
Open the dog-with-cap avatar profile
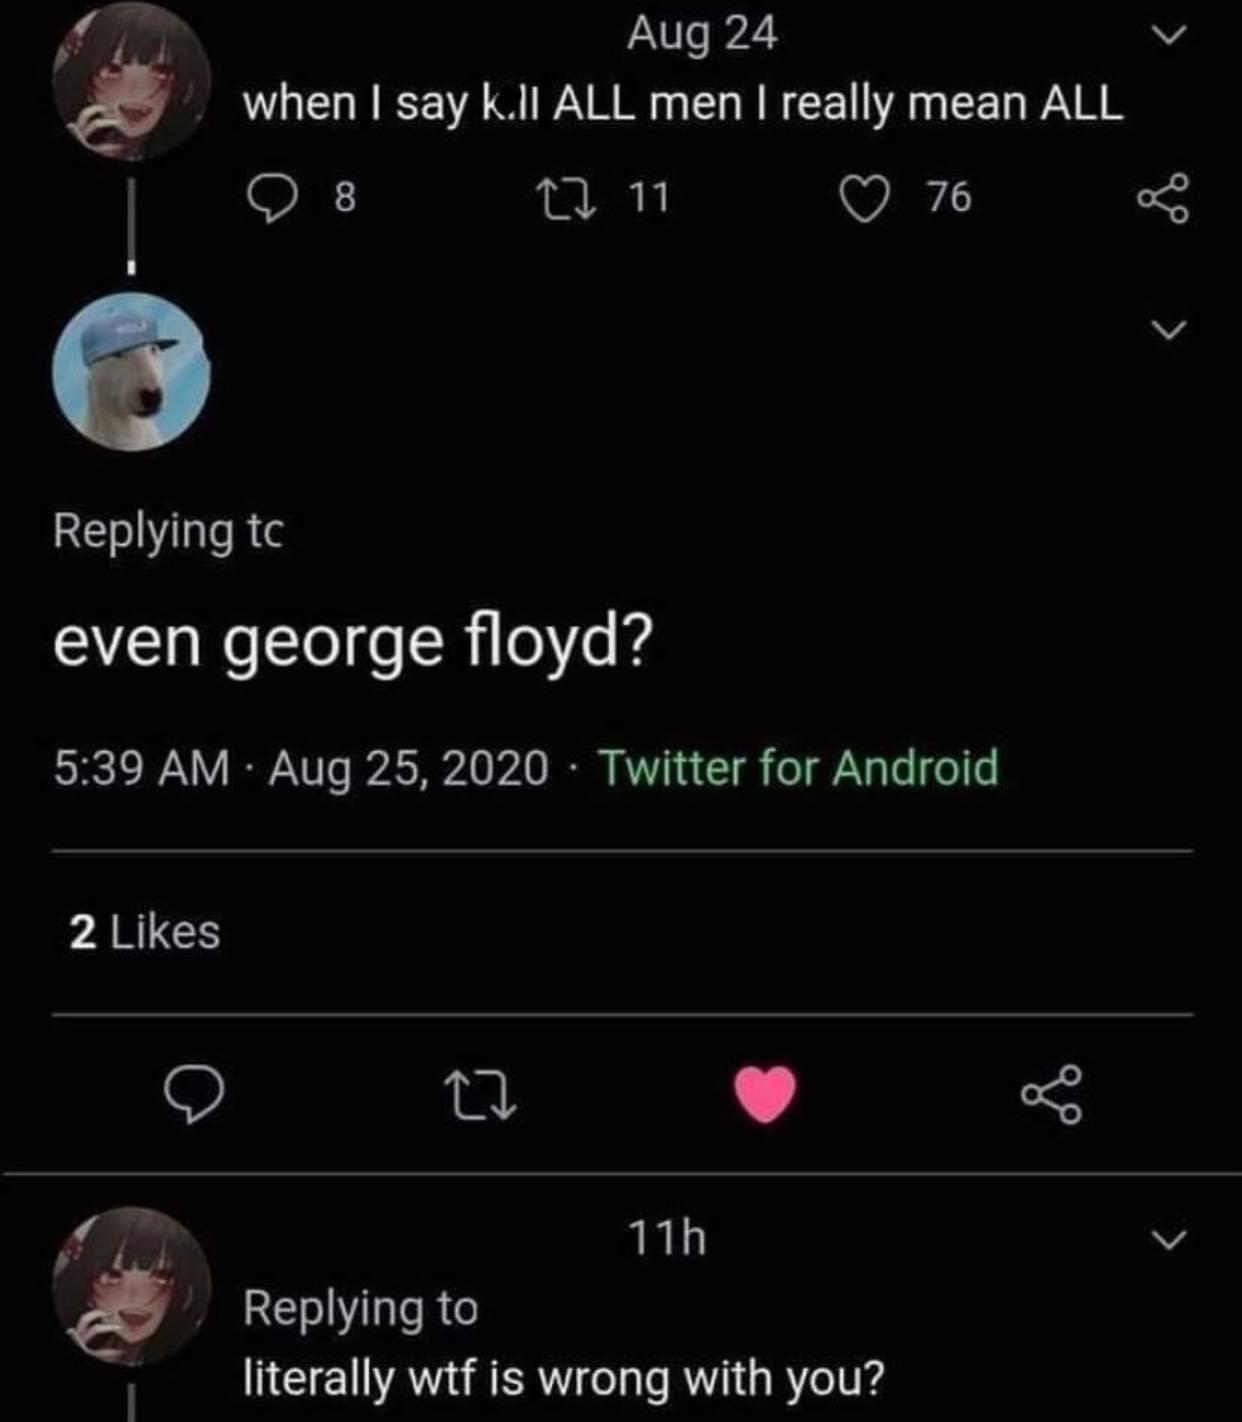pos(132,372)
